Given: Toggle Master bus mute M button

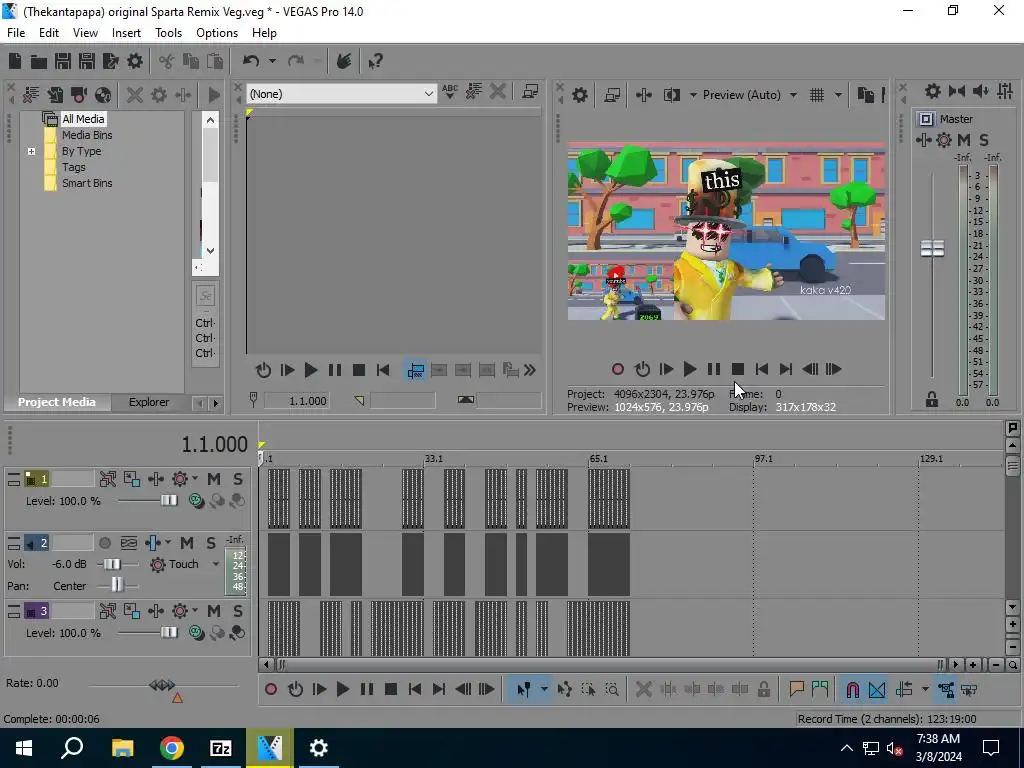Looking at the screenshot, I should (964, 140).
